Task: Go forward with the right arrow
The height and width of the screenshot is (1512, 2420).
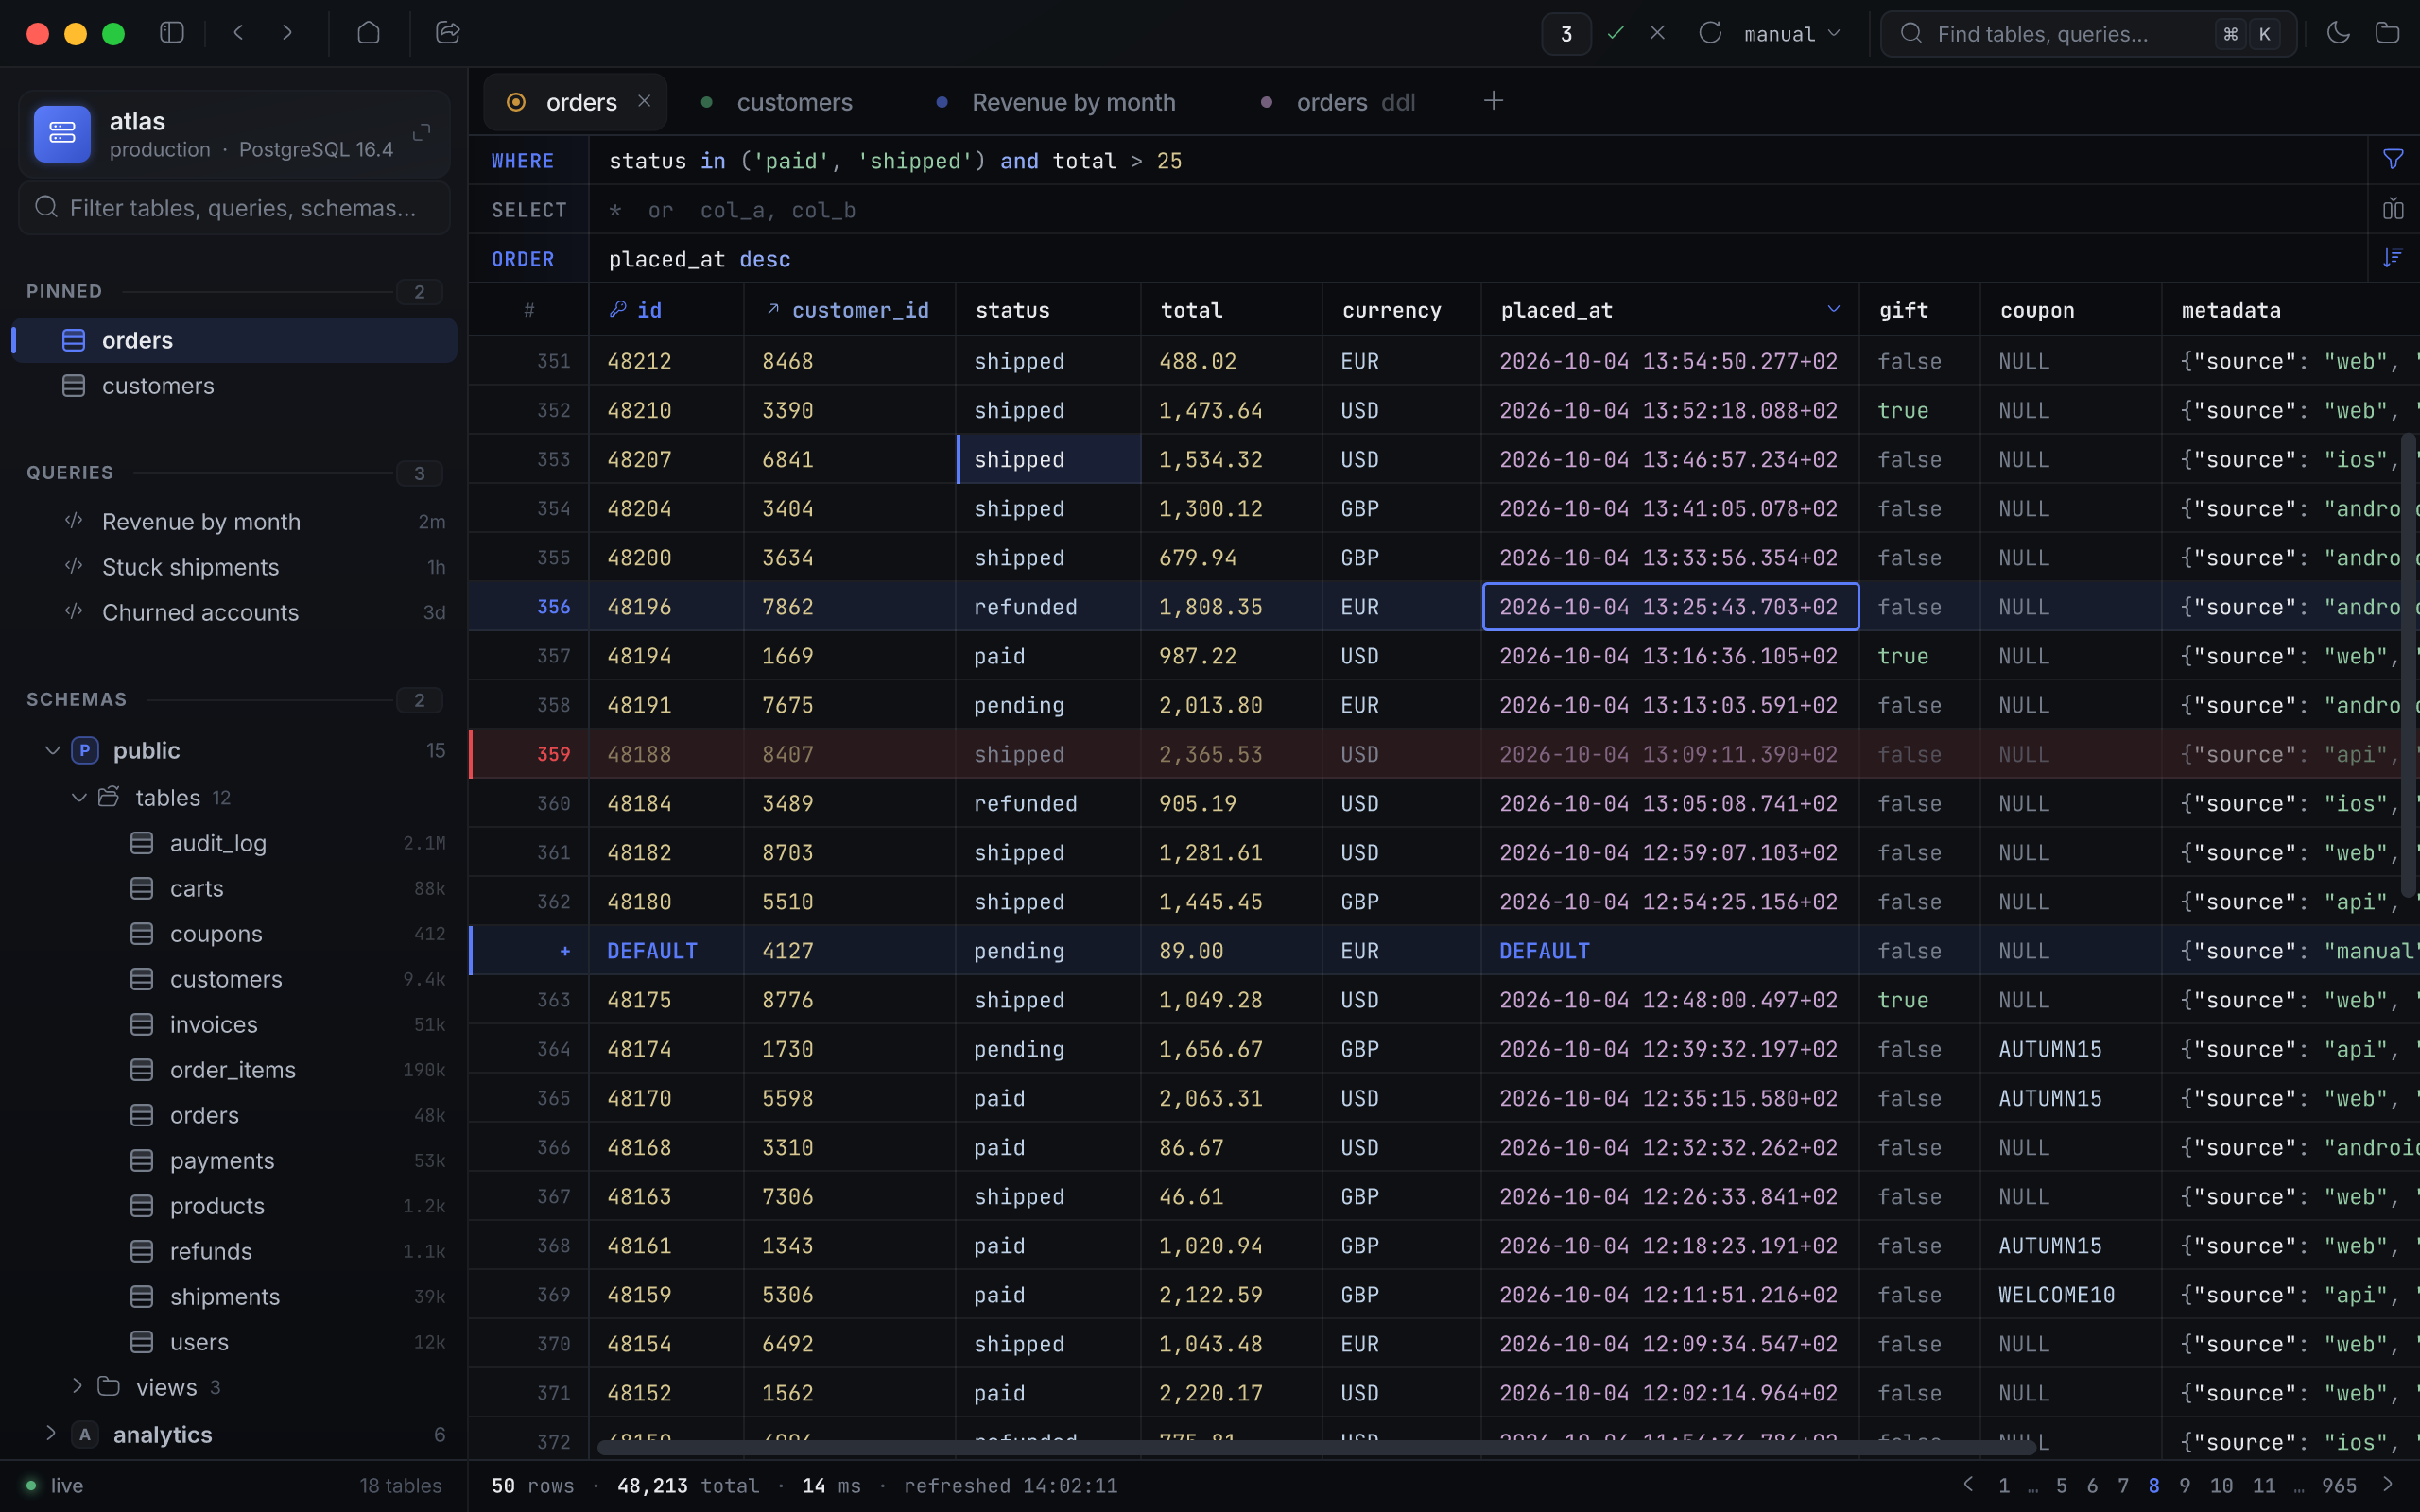Action: click(x=288, y=33)
